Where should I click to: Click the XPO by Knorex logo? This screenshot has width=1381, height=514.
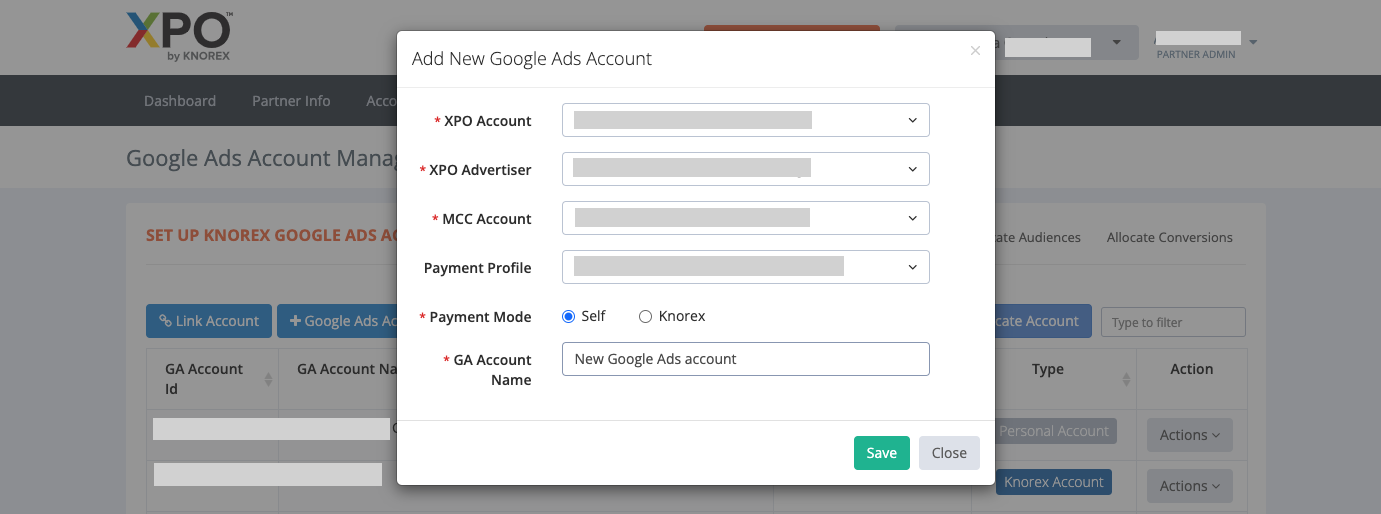click(179, 36)
